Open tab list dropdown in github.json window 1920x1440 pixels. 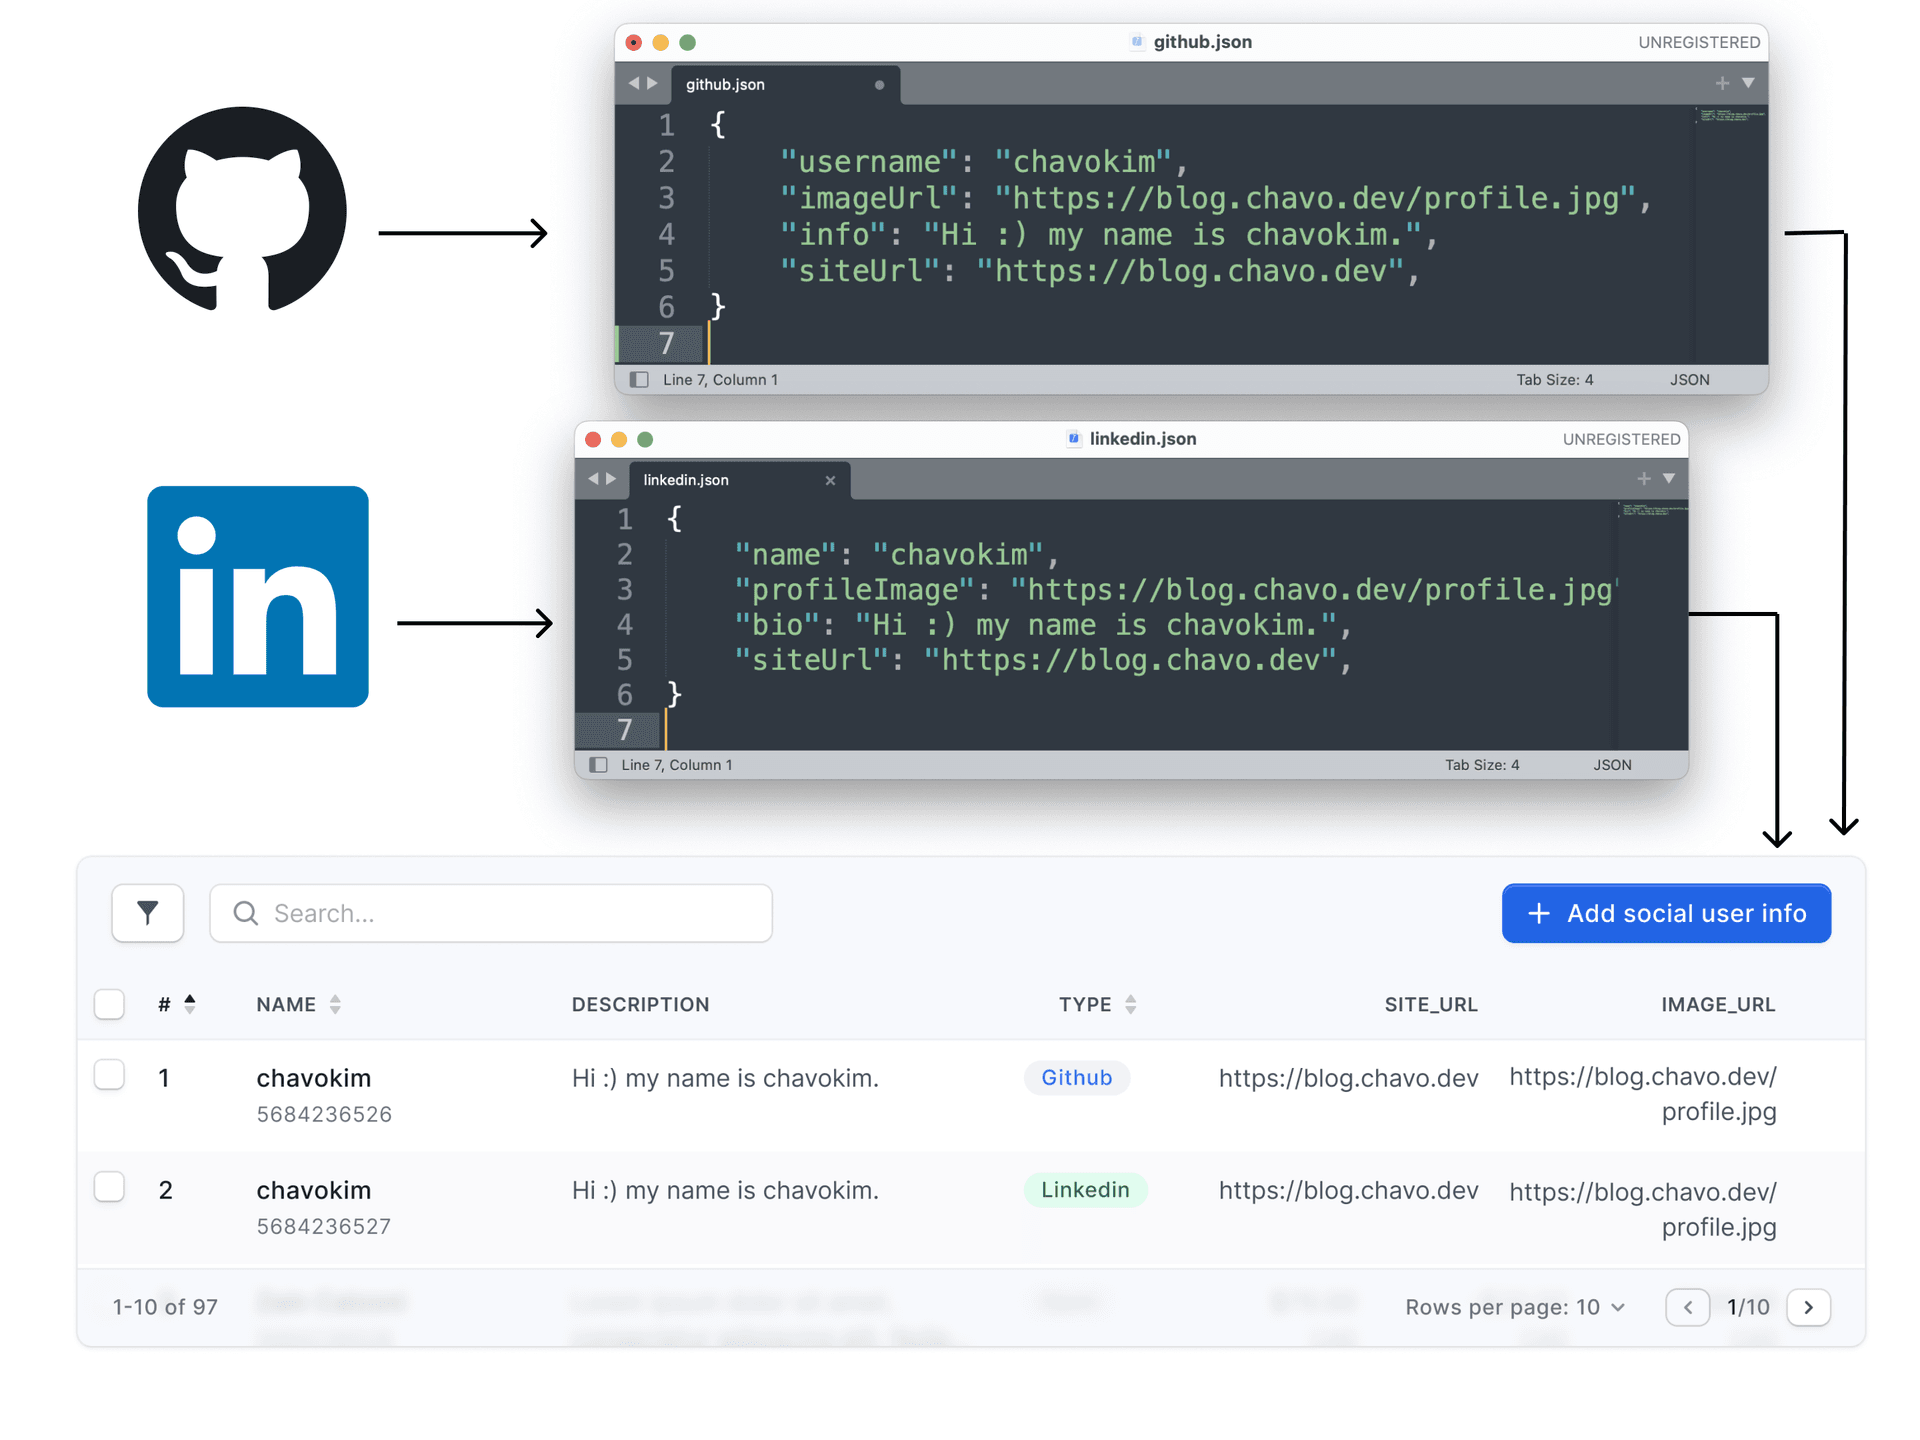1748,83
